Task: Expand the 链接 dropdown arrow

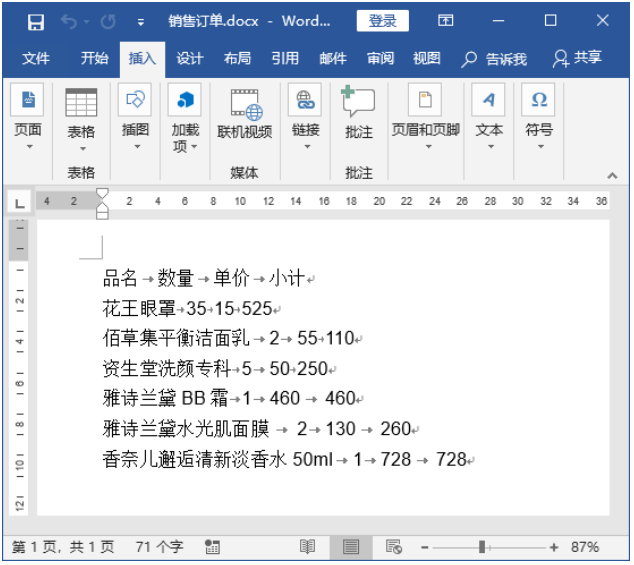Action: [x=307, y=147]
